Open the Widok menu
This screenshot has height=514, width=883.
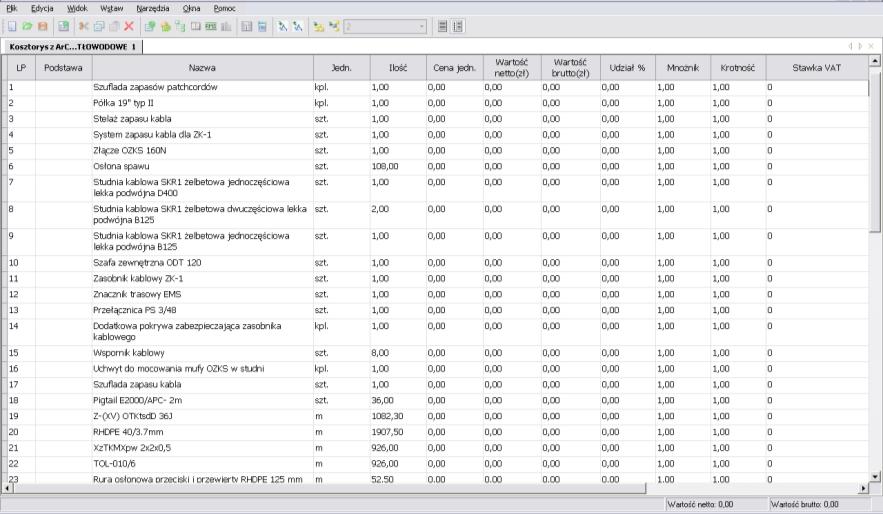[77, 8]
